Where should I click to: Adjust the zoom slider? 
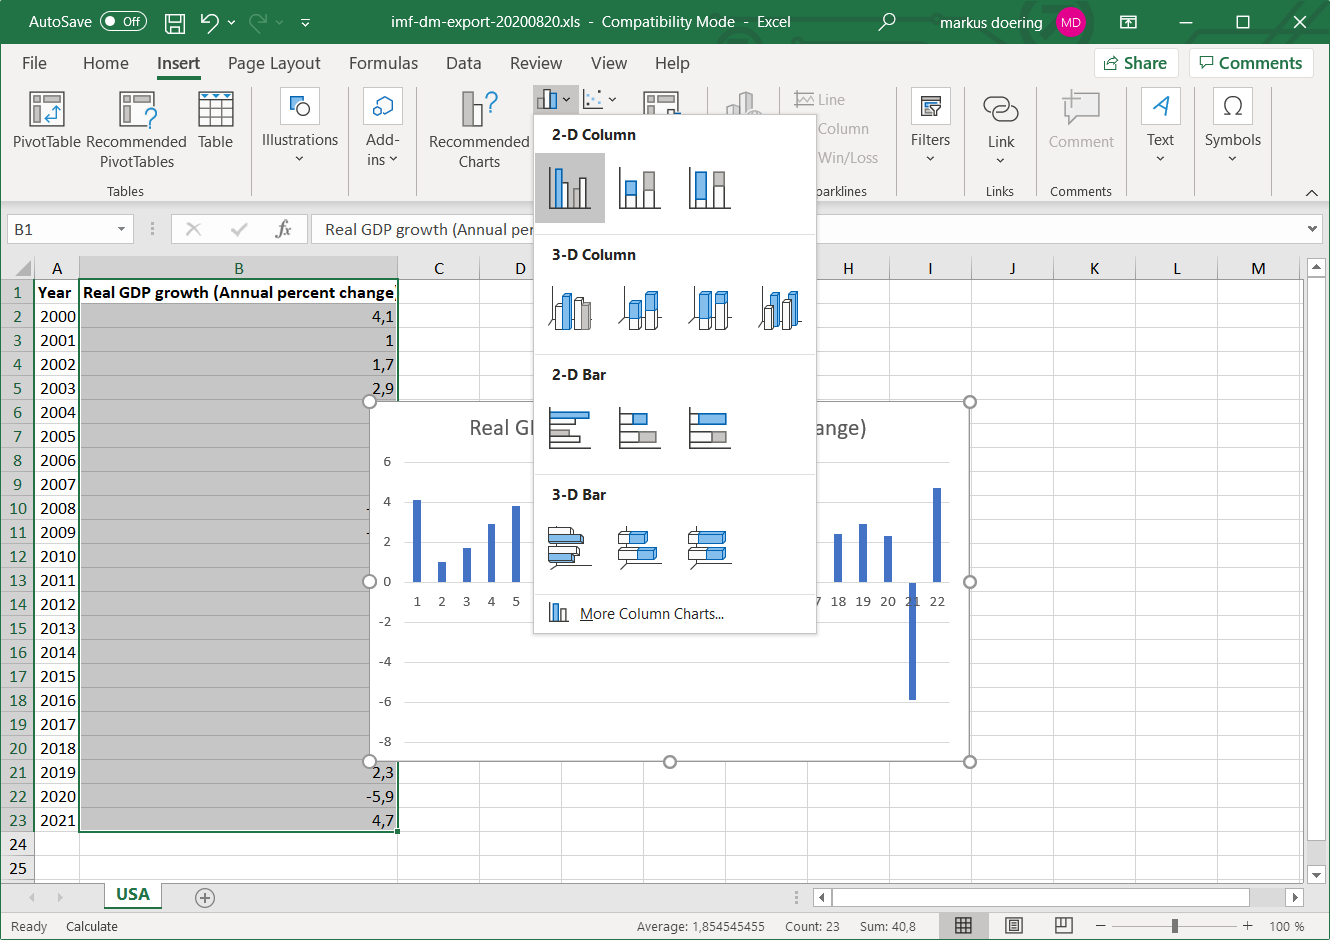1174,926
